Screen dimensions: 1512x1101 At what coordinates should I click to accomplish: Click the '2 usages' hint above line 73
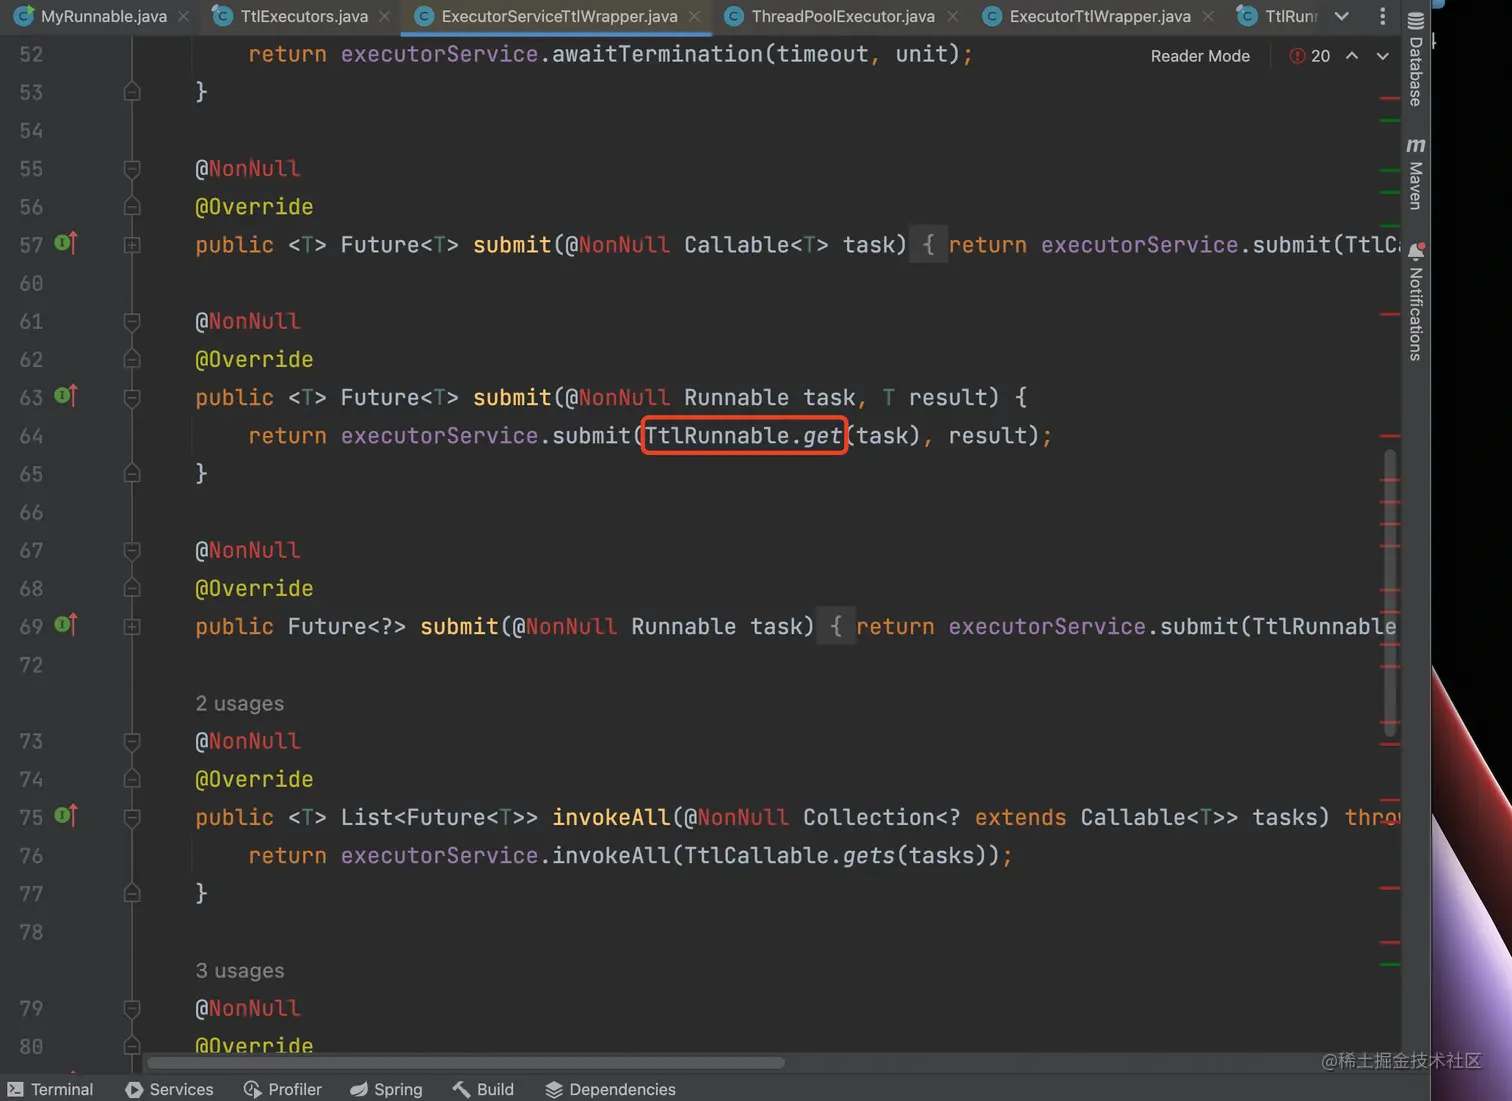tap(239, 703)
